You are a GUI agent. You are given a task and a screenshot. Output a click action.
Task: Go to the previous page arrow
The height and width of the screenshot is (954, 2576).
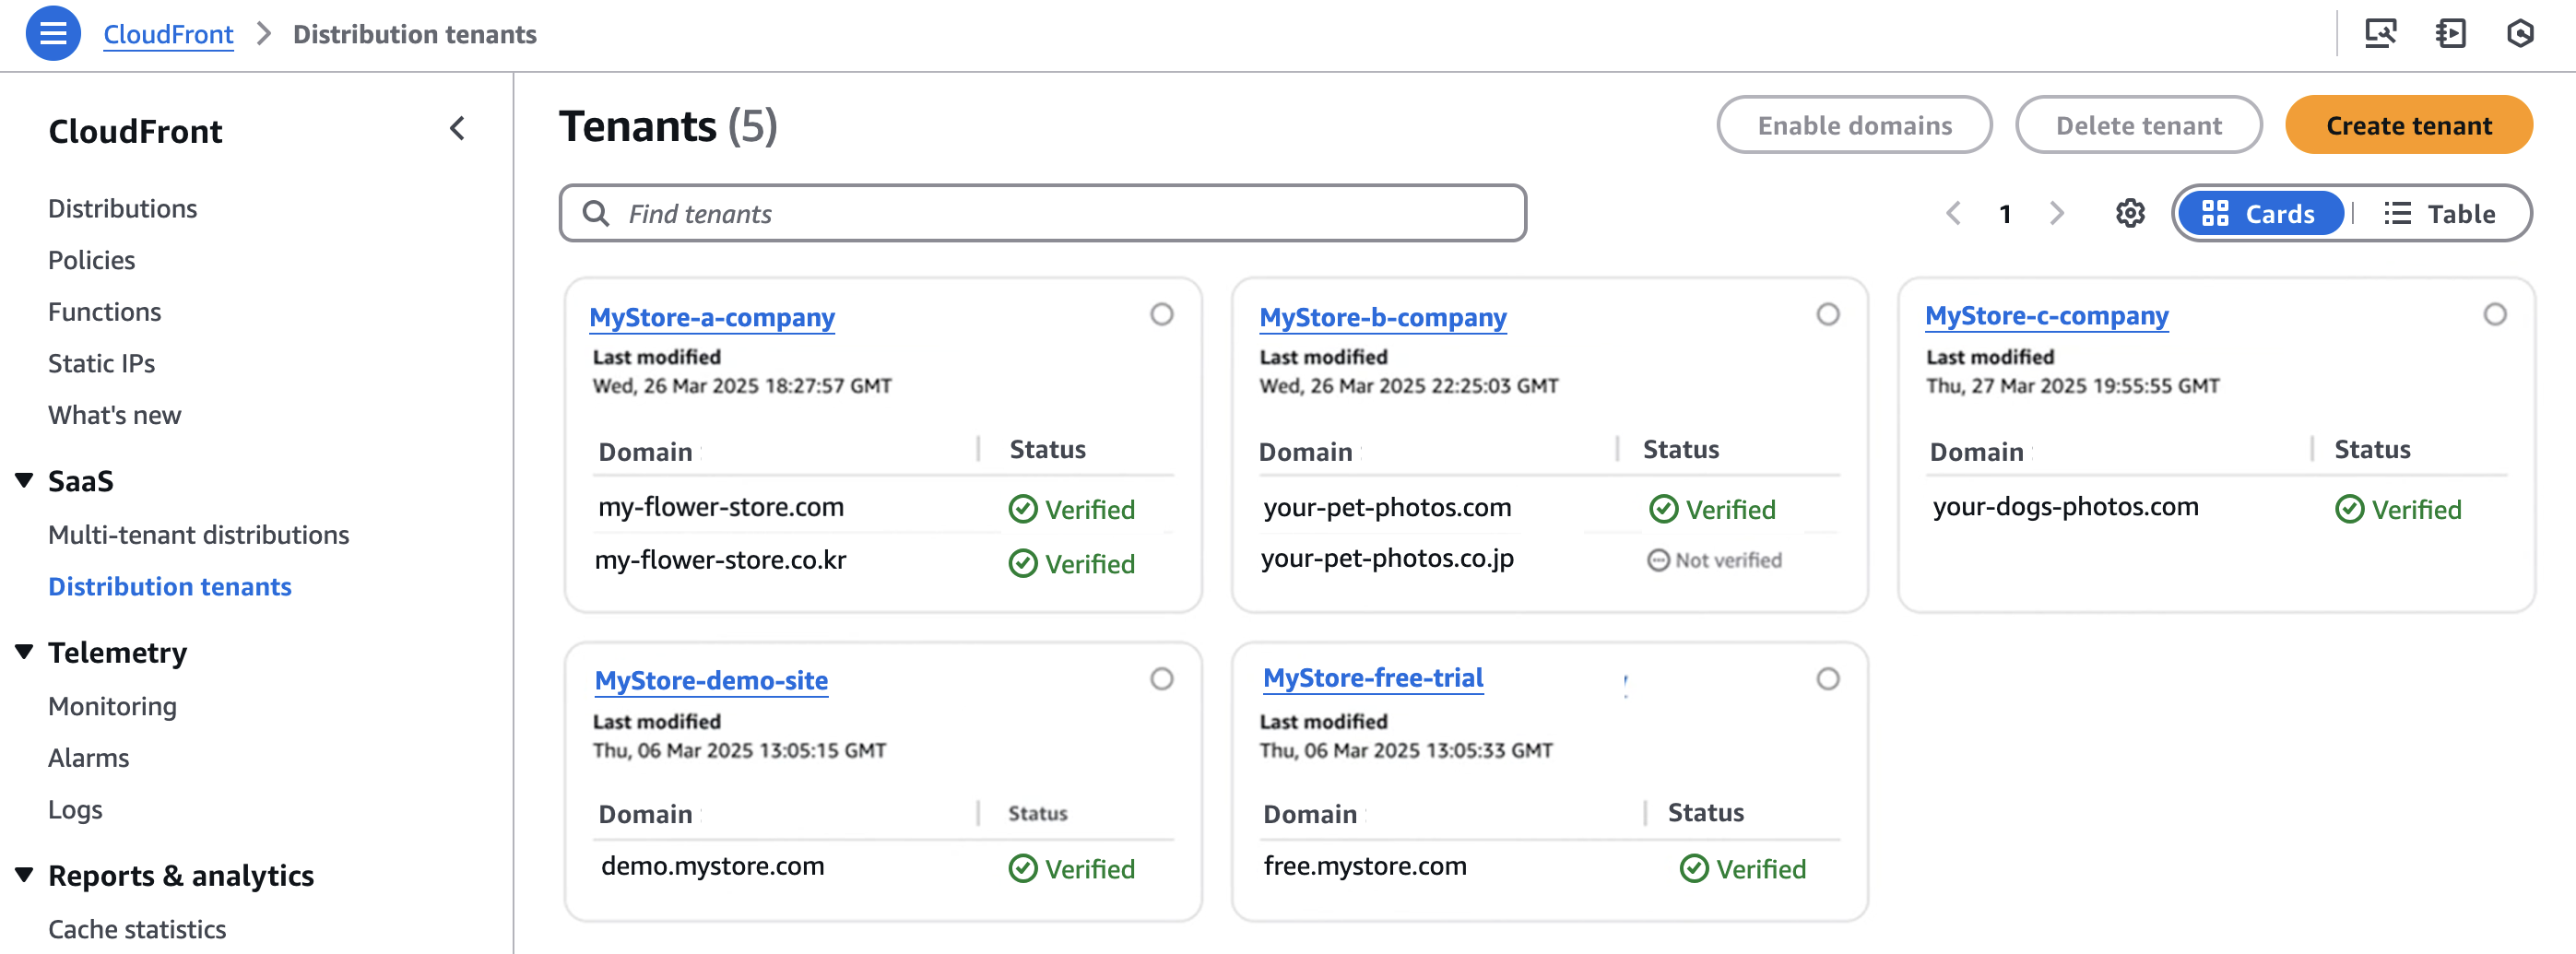[x=1953, y=213]
